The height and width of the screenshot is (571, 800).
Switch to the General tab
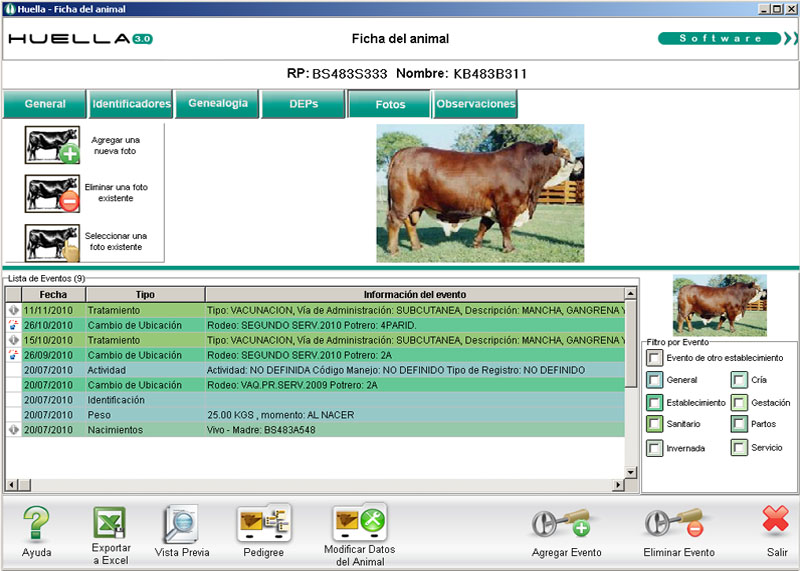[44, 104]
